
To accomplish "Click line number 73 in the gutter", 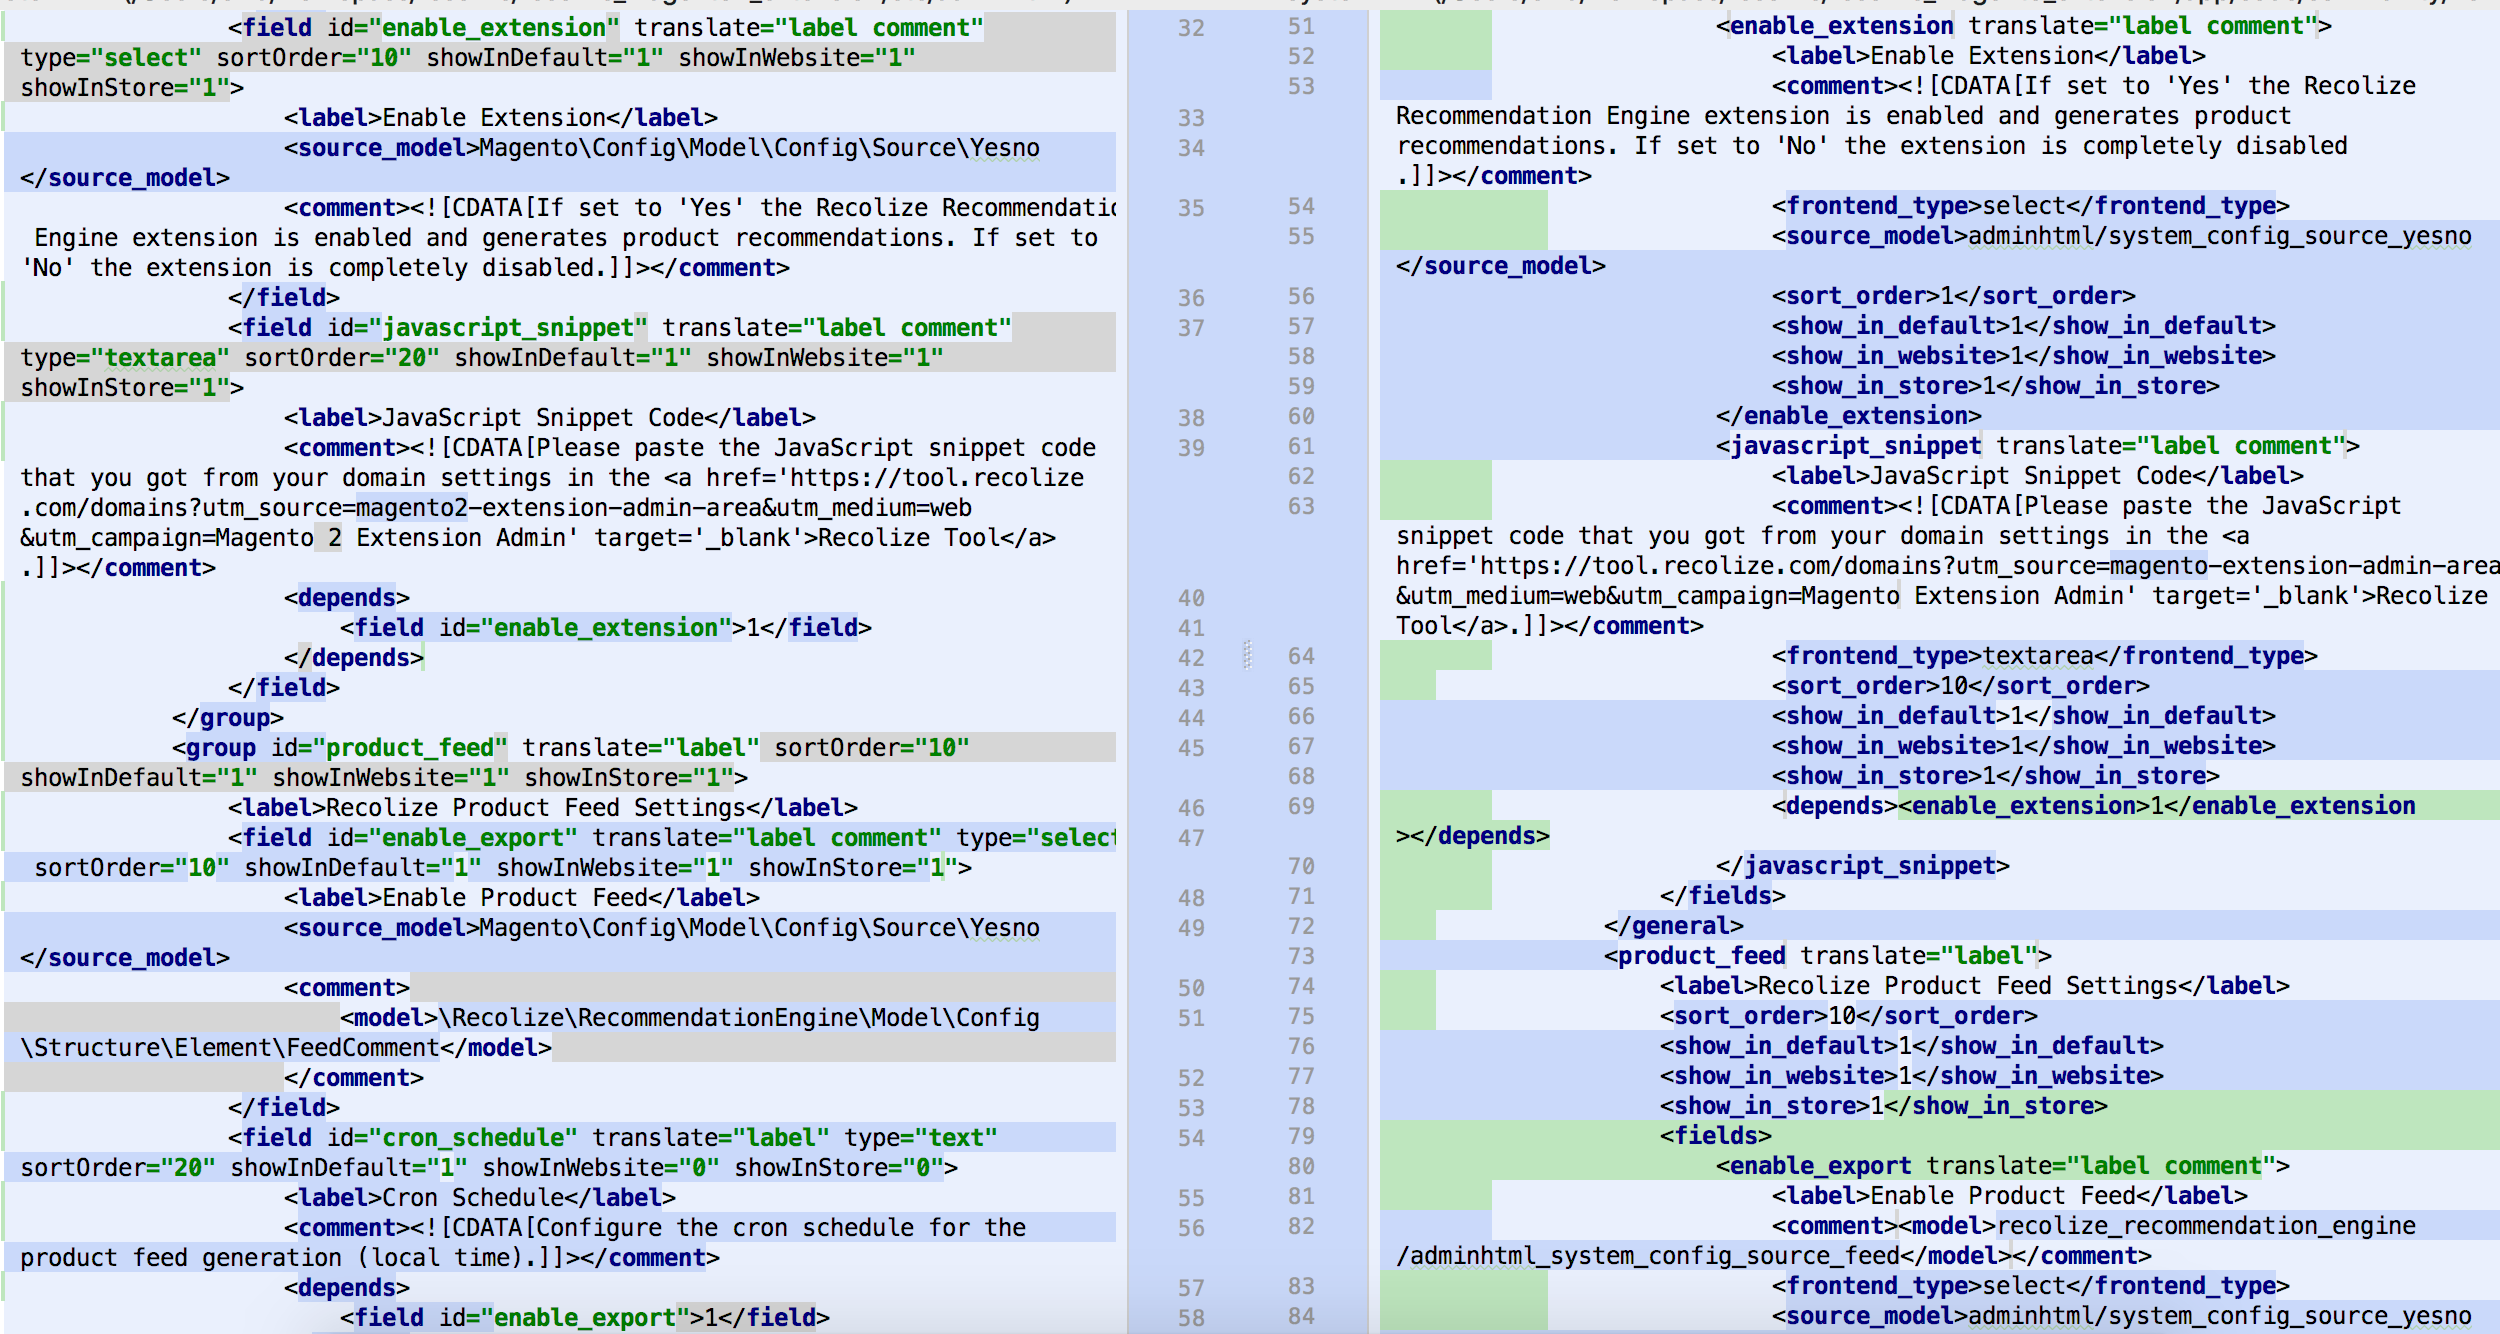I will [x=1301, y=956].
